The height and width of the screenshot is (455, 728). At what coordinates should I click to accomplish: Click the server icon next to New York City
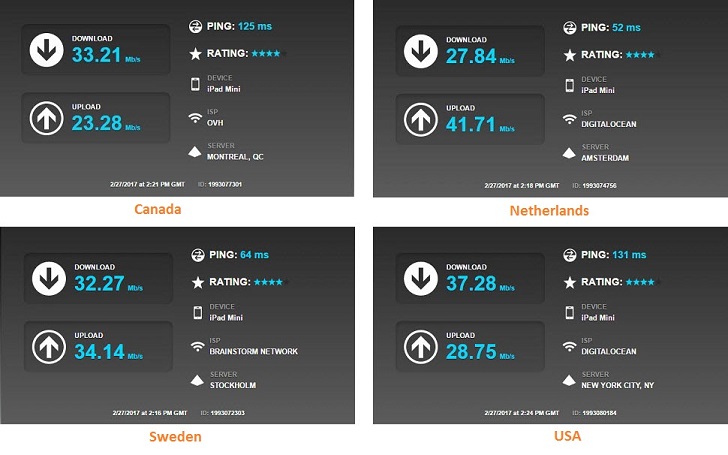click(x=569, y=380)
